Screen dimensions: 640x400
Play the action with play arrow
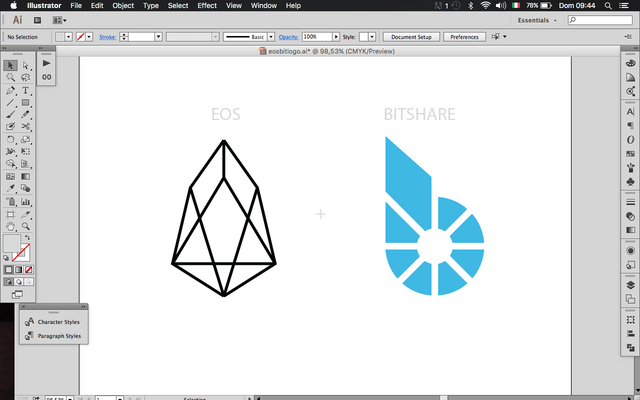click(x=47, y=63)
